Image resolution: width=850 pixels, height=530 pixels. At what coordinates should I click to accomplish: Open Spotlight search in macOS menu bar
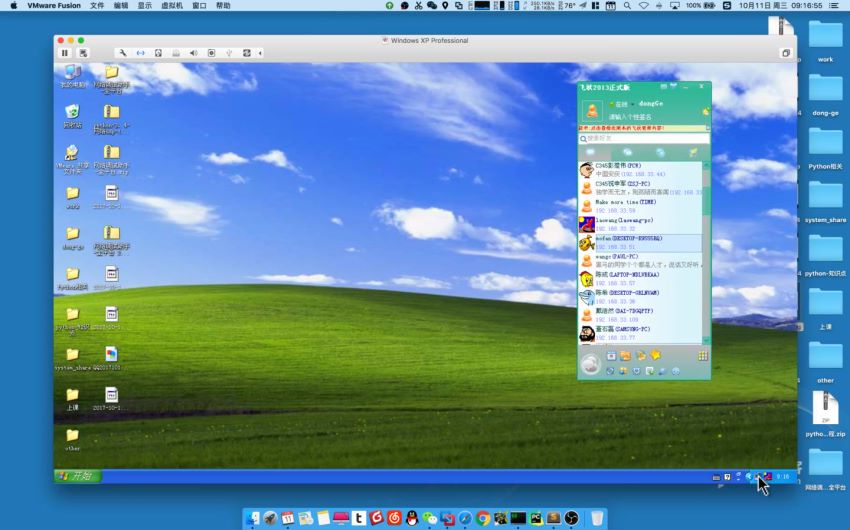coord(627,5)
